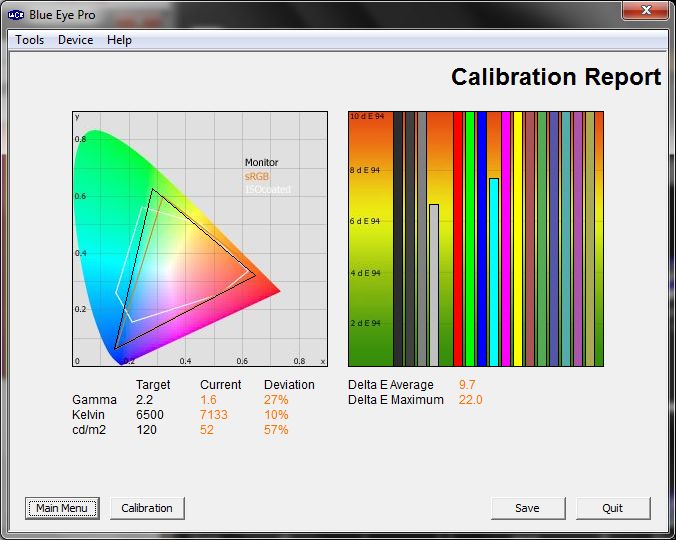Close the Blue Eye Pro window

(x=646, y=10)
